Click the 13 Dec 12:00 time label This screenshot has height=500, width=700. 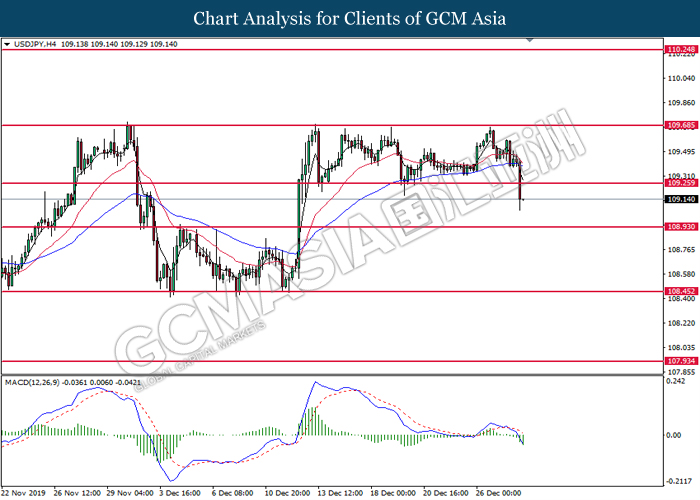click(340, 493)
